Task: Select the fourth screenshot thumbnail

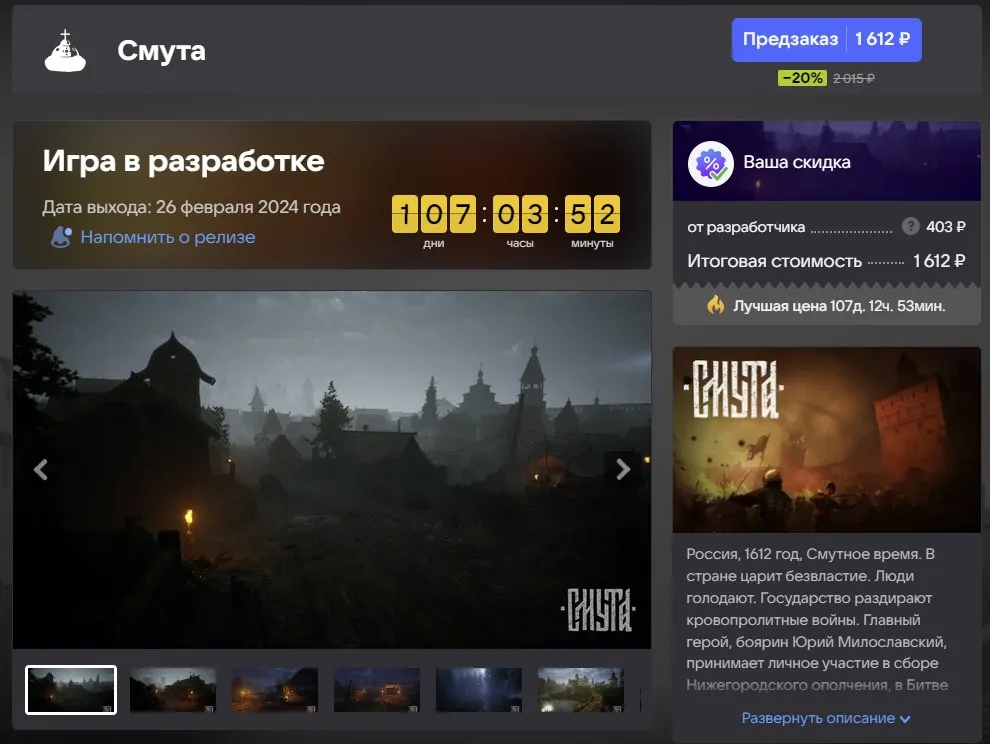Action: [x=377, y=690]
